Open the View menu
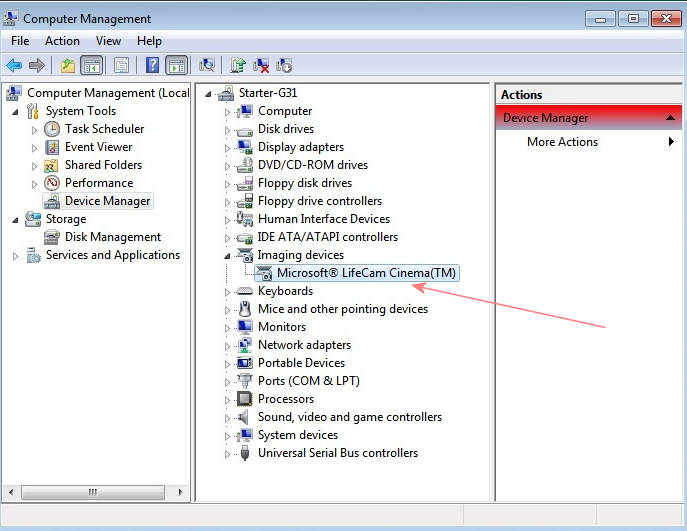The height and width of the screenshot is (531, 687). point(108,41)
